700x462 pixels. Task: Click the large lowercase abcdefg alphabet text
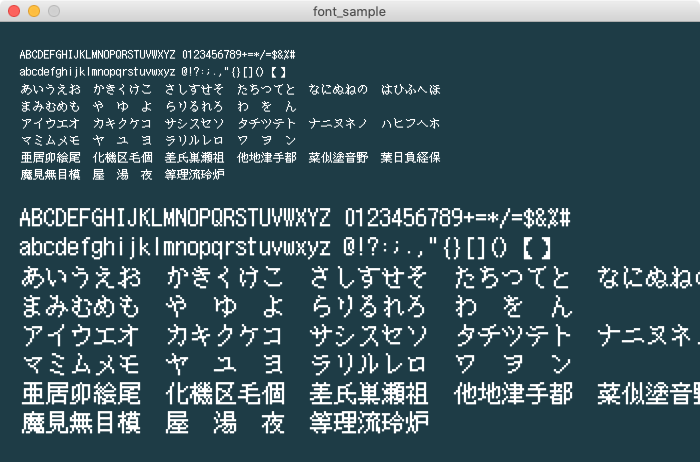tap(175, 248)
